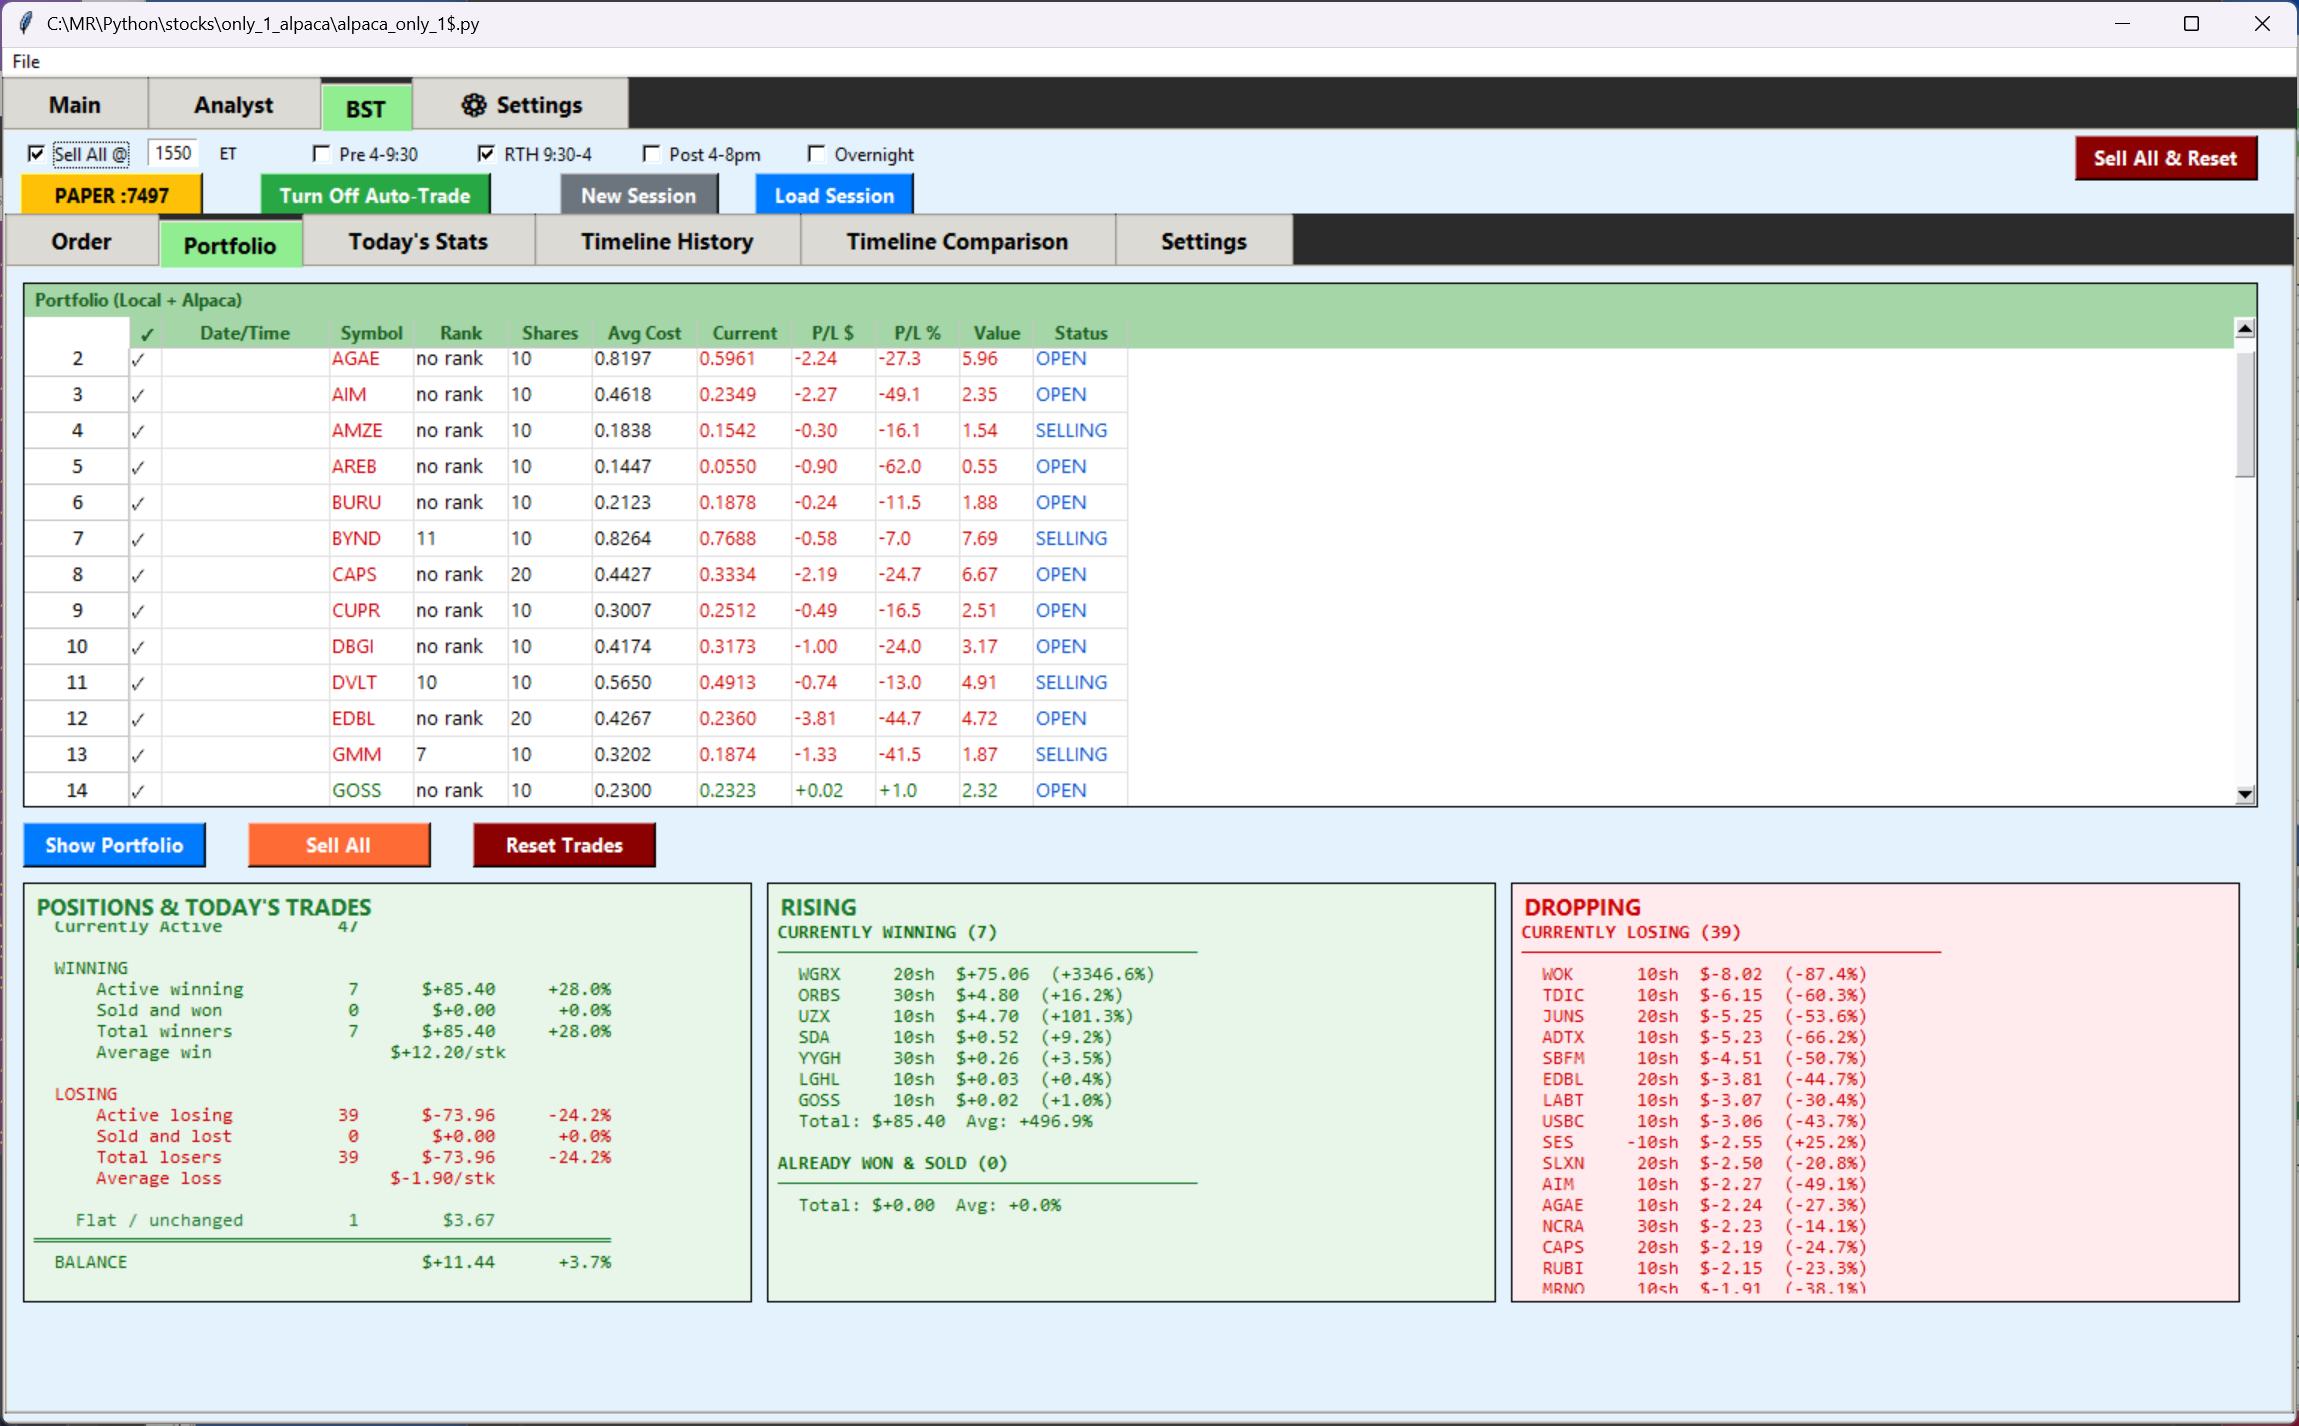Click Show Portfolio button
Viewport: 2299px width, 1426px height.
[114, 845]
